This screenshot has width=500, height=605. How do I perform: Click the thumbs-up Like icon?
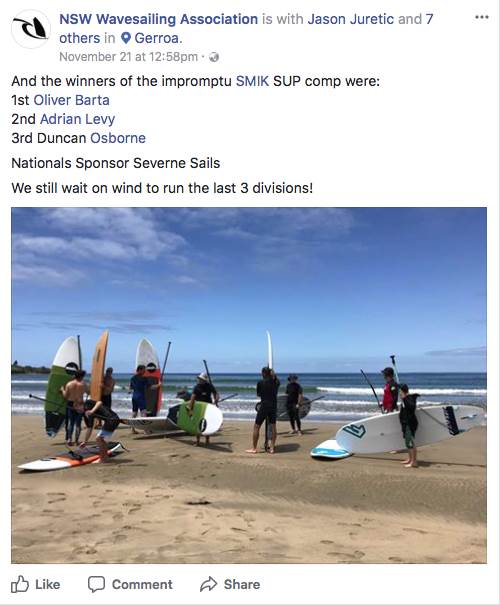20,584
